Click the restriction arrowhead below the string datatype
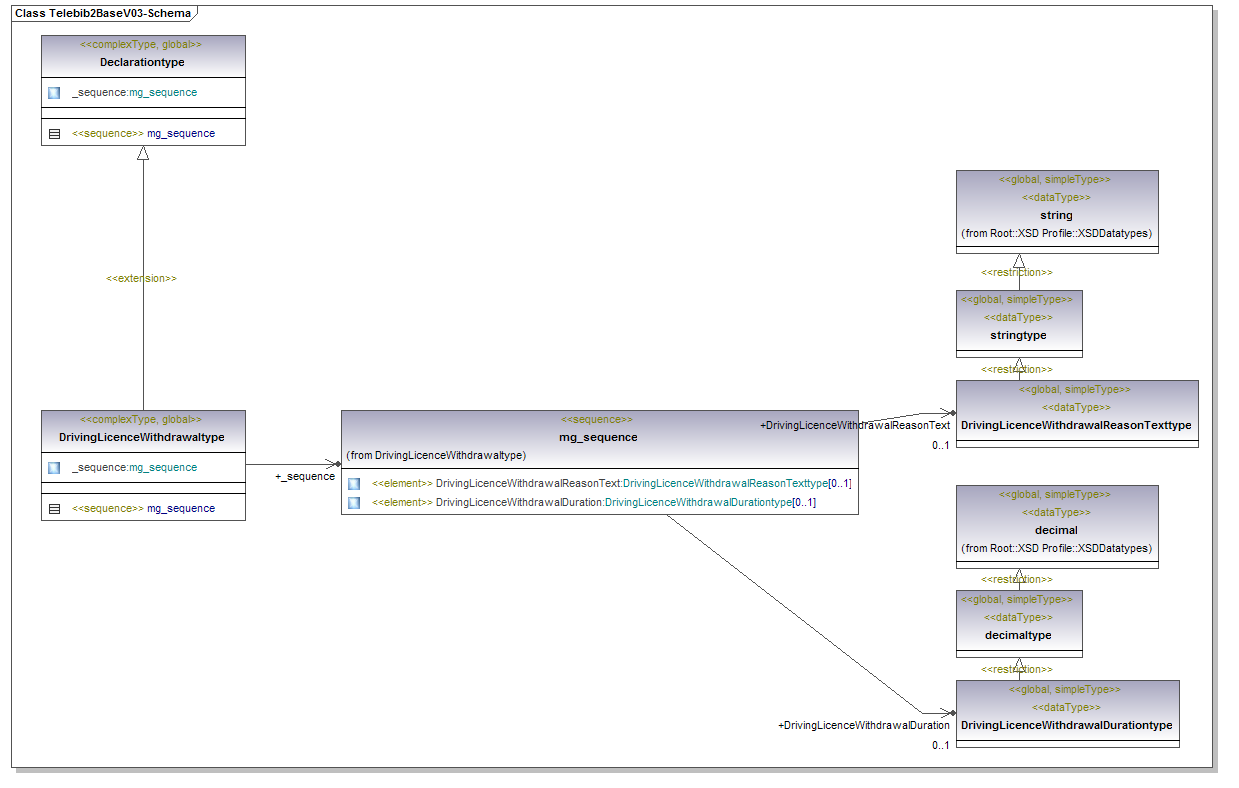1239x788 pixels. 1019,262
